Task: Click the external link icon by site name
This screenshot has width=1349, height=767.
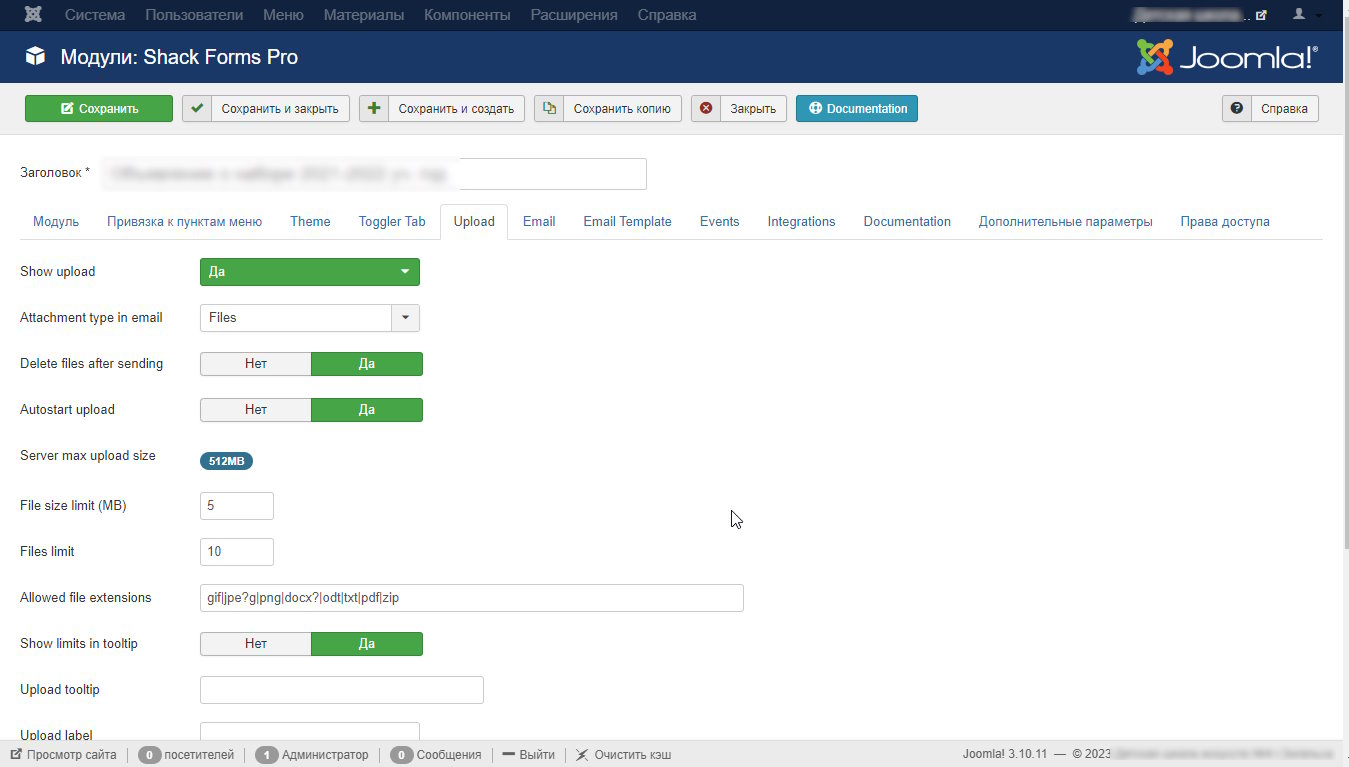Action: coord(1261,15)
